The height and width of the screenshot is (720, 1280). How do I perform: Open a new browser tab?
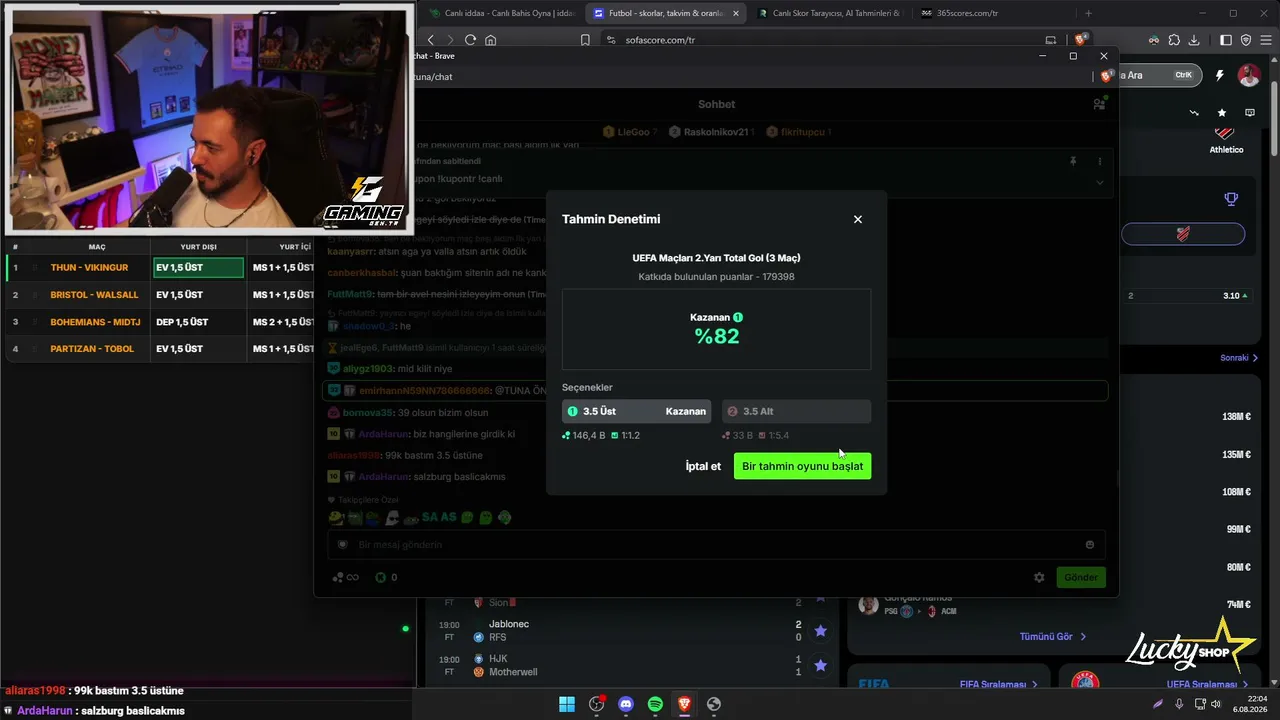pyautogui.click(x=1088, y=13)
